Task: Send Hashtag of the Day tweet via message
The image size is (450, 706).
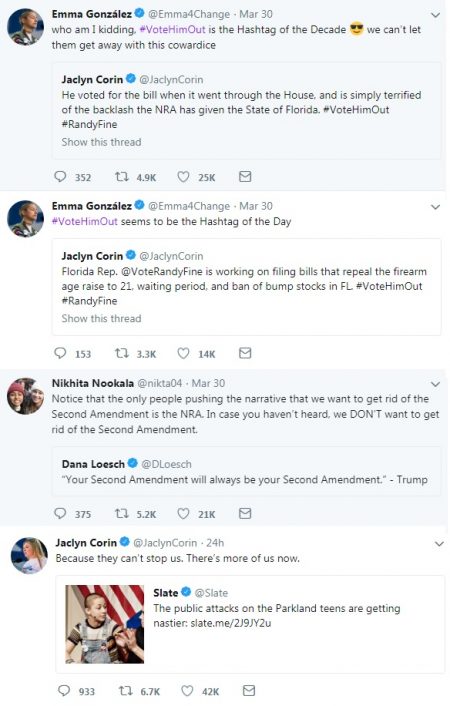Action: (x=245, y=353)
